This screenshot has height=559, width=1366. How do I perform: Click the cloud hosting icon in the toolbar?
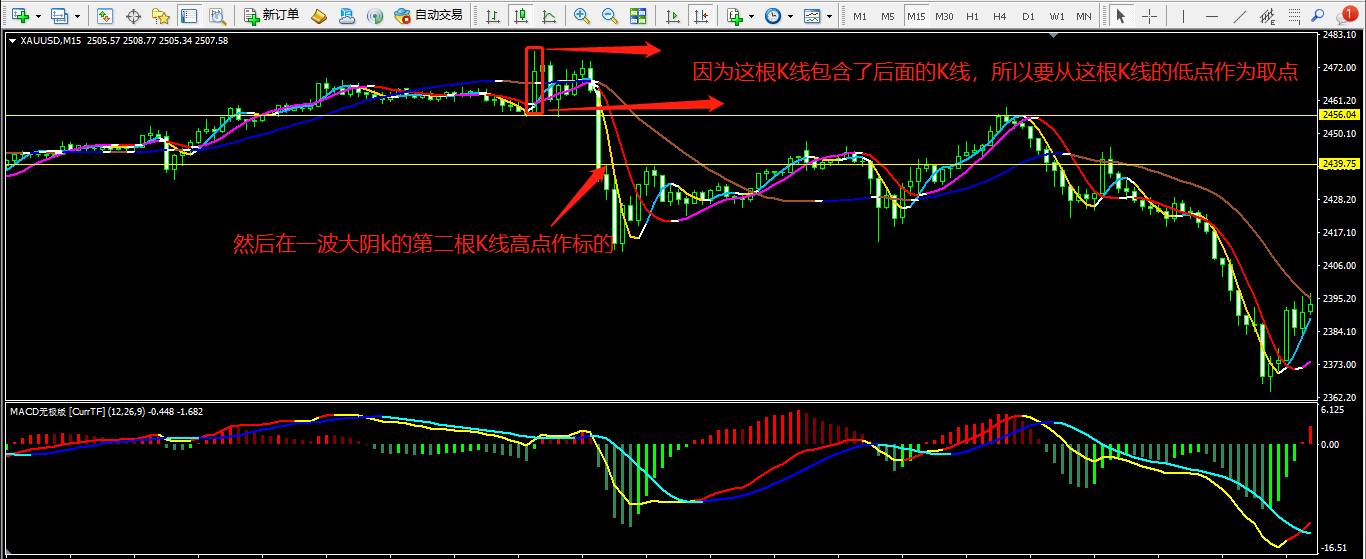point(346,16)
